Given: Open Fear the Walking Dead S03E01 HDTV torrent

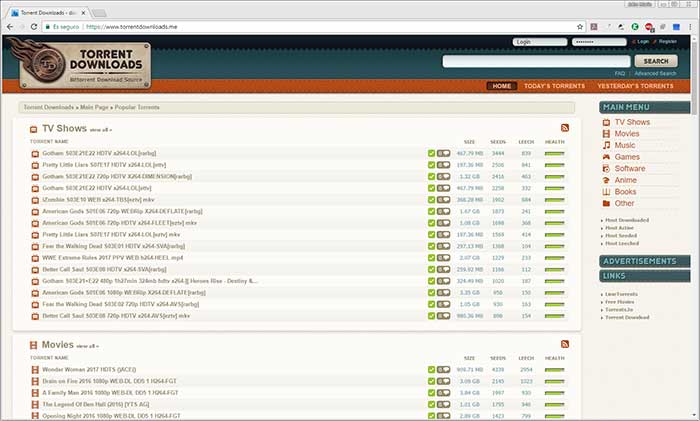Looking at the screenshot, I should point(113,246).
